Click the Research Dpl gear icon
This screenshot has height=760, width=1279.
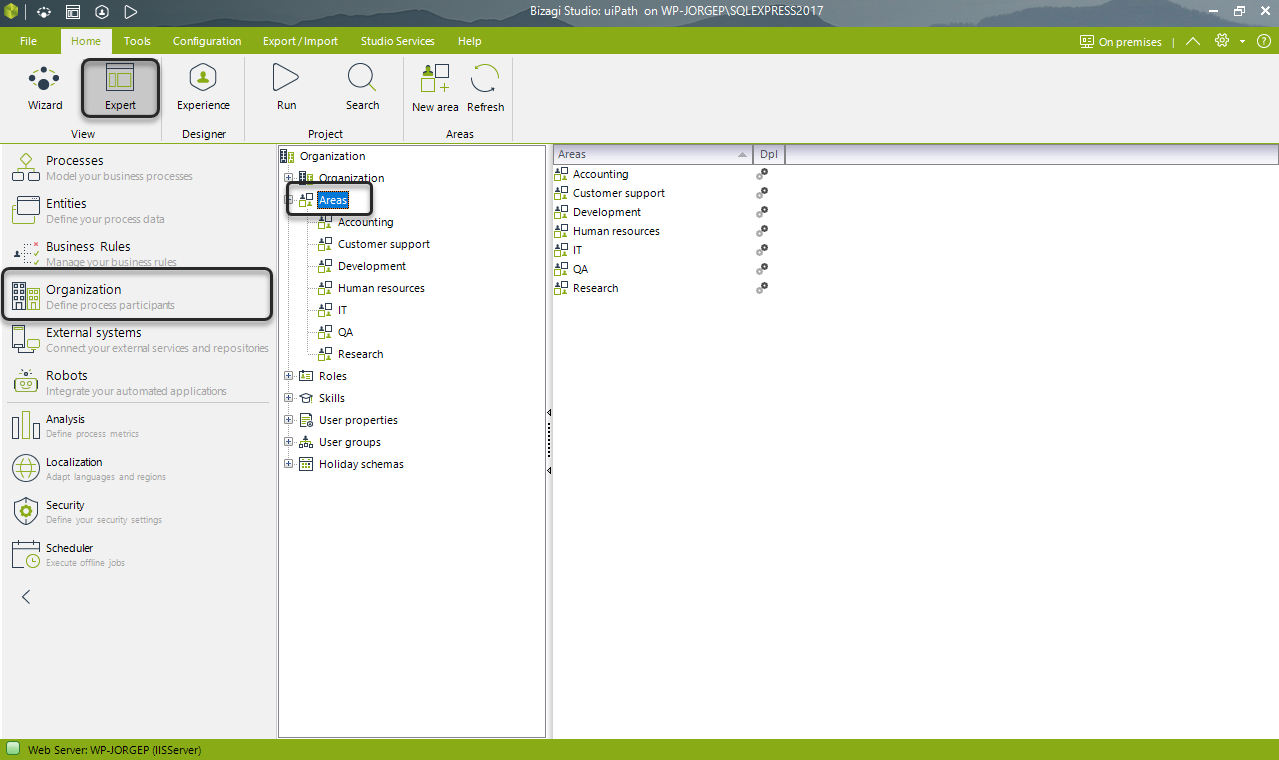(762, 288)
